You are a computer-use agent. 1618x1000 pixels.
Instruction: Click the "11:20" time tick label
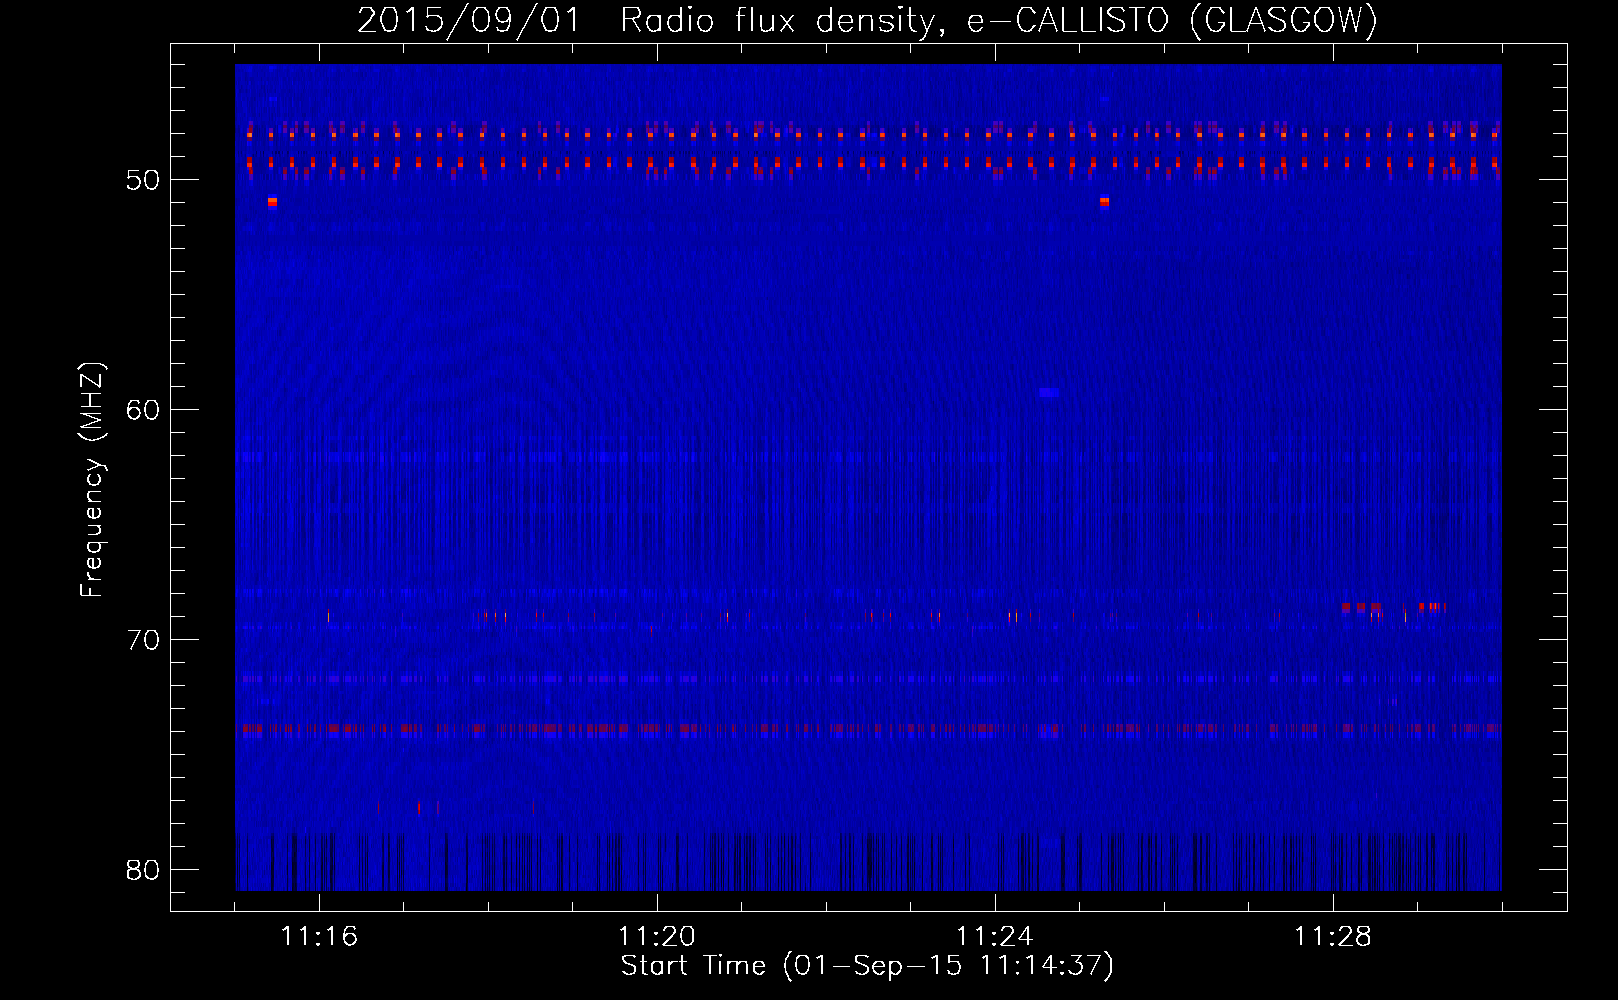(657, 937)
